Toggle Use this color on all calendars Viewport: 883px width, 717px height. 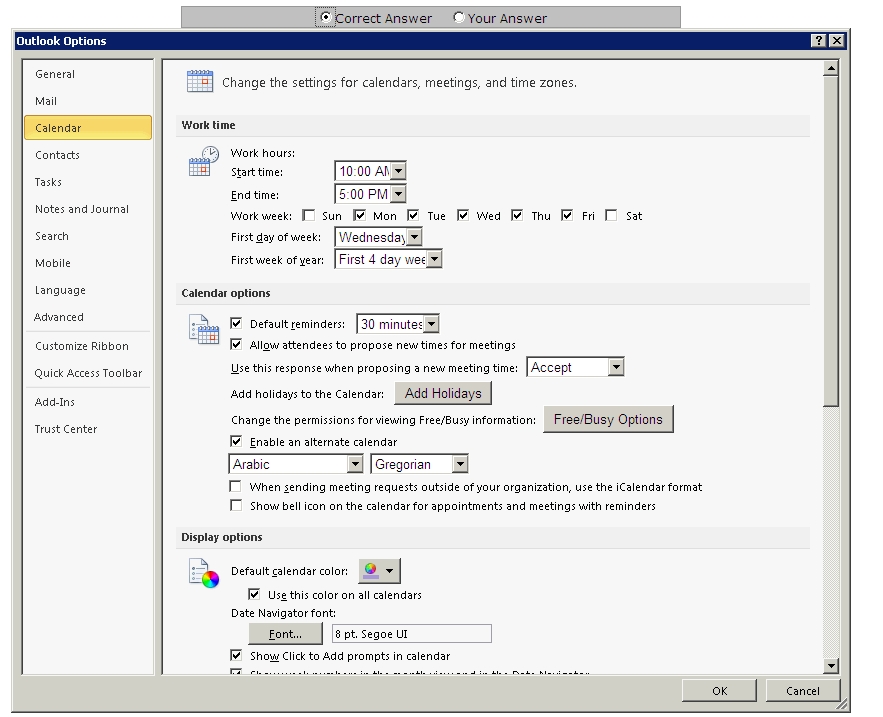tap(254, 594)
